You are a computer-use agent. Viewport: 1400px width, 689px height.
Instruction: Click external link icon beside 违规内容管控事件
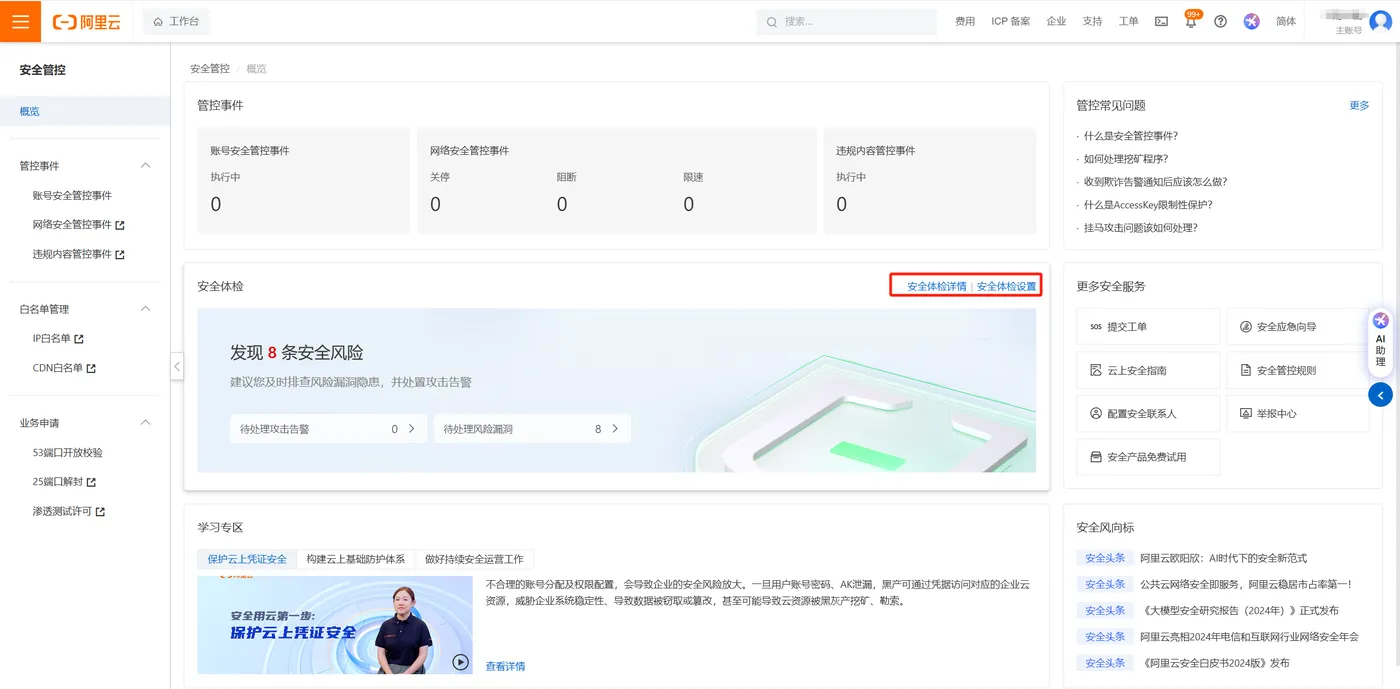120,255
